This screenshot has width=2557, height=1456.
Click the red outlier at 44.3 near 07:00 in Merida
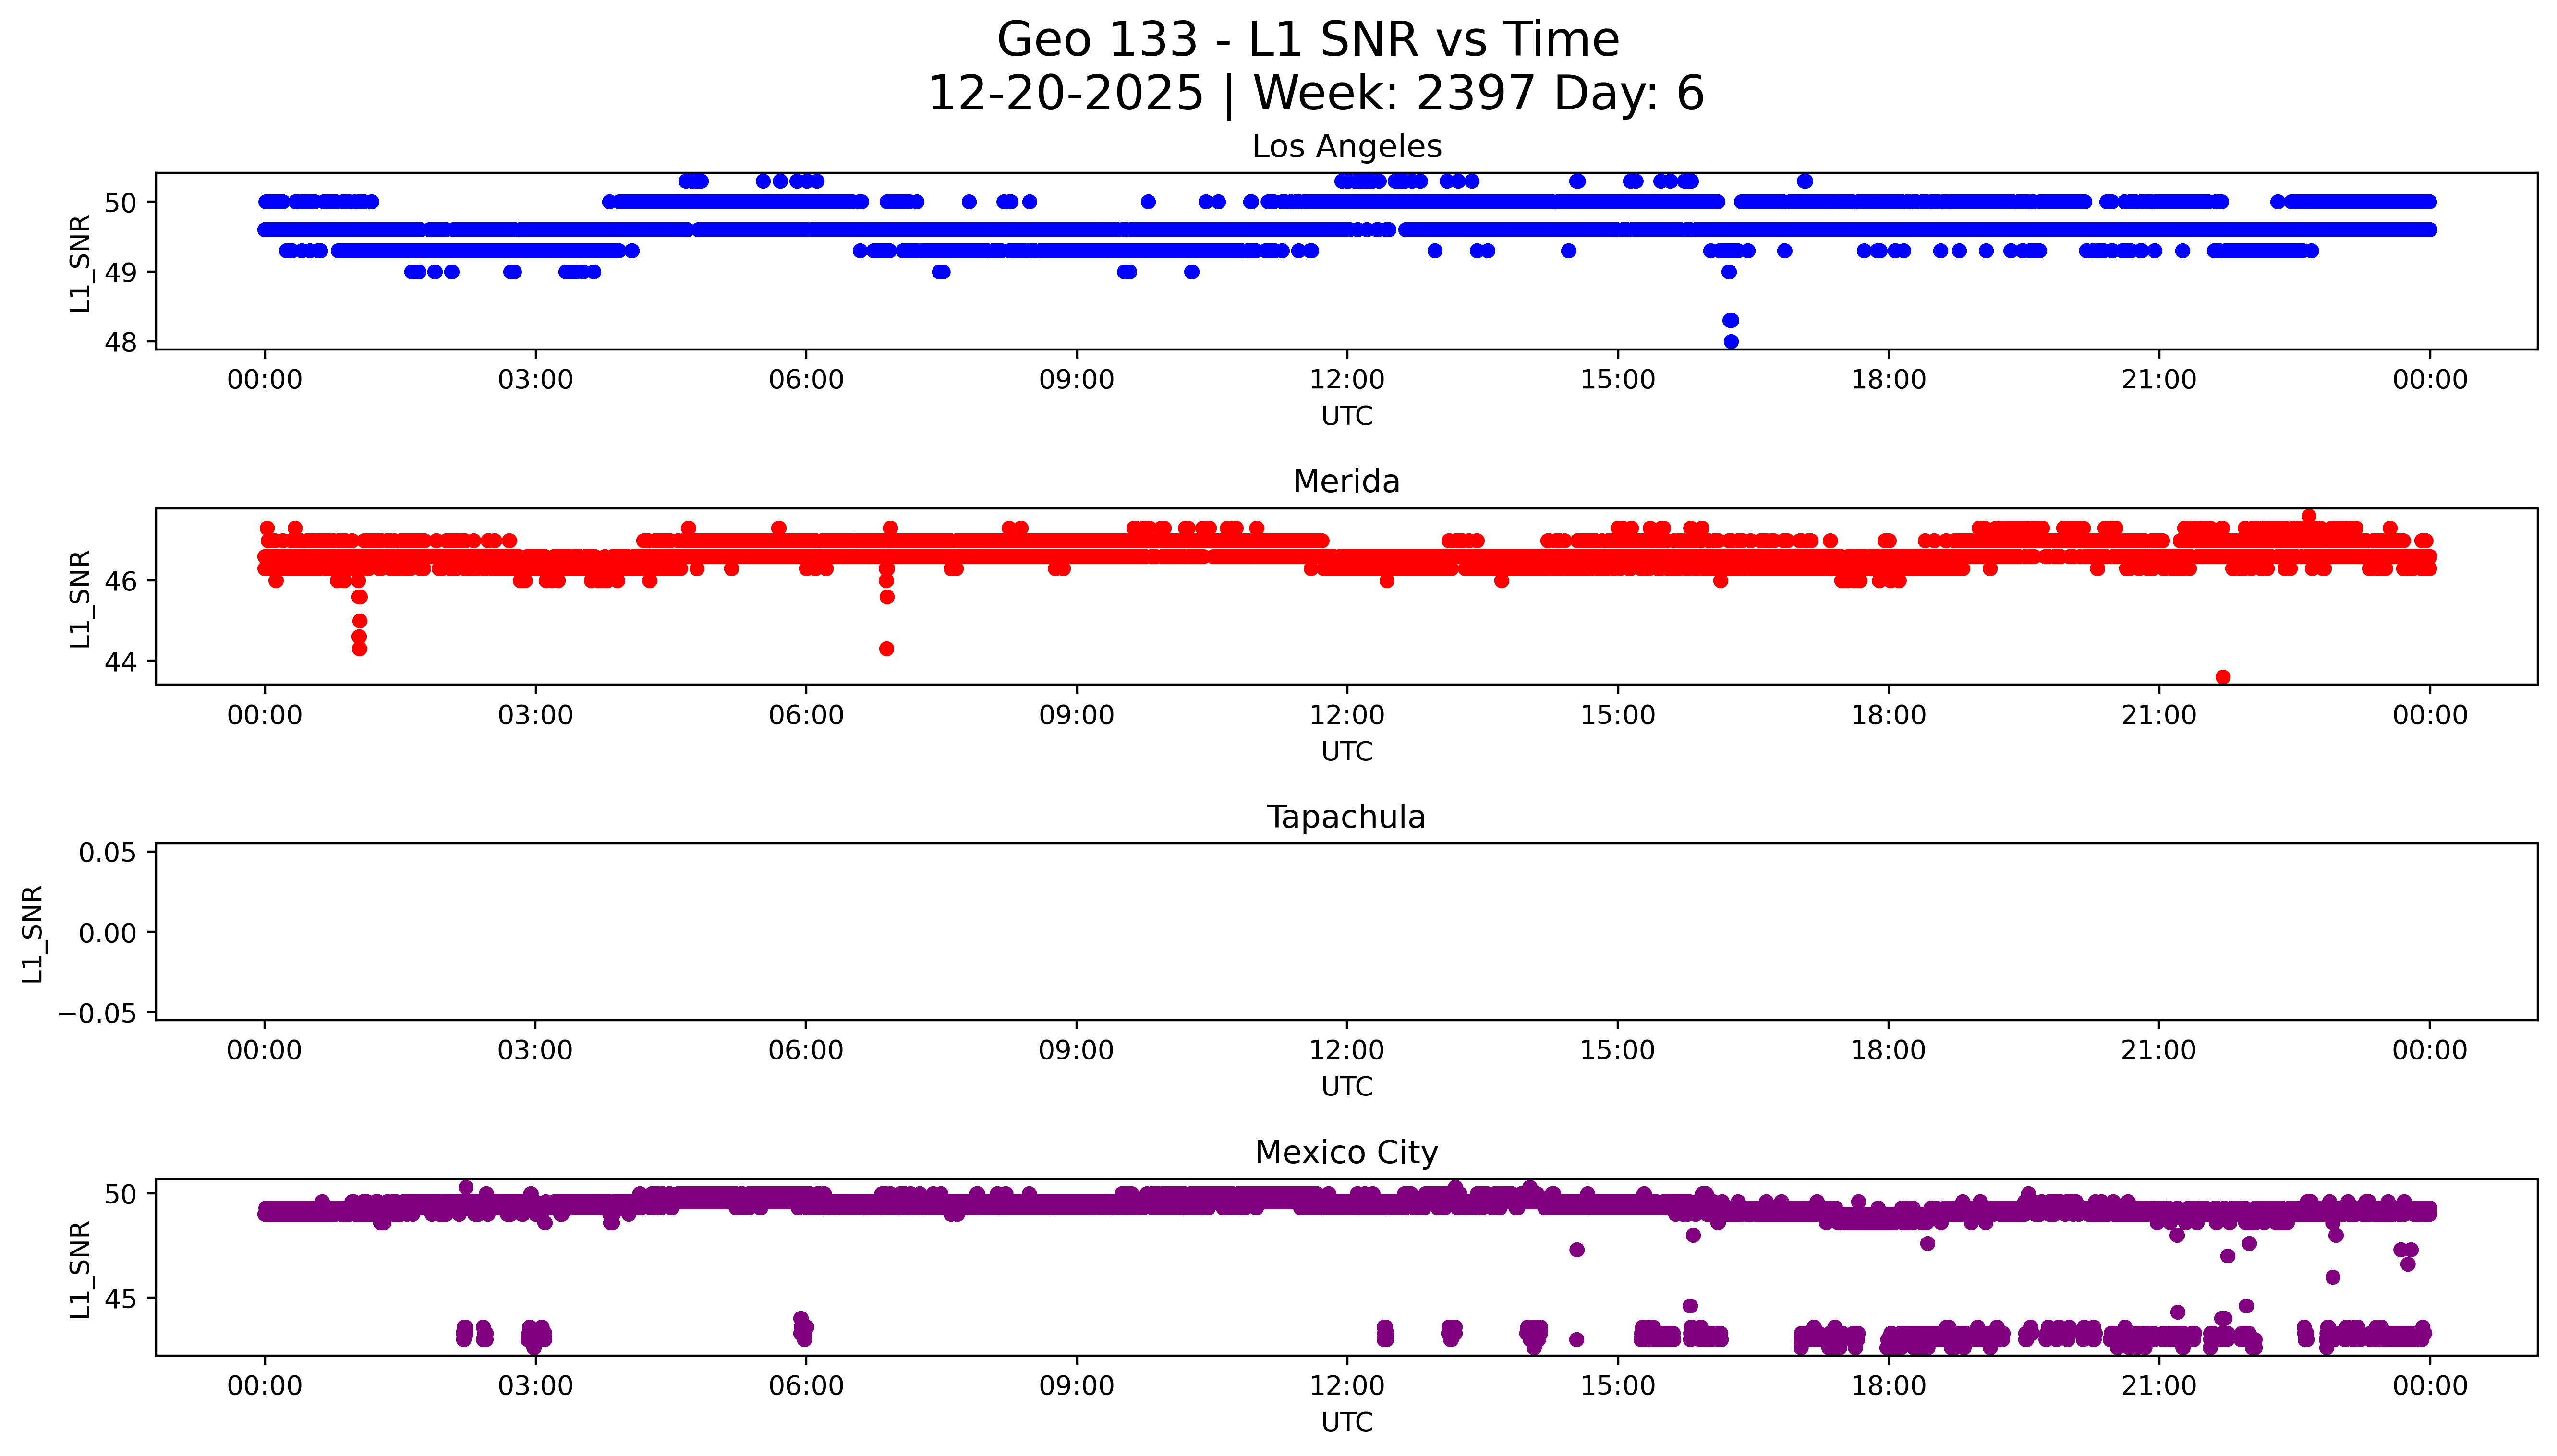pyautogui.click(x=886, y=649)
